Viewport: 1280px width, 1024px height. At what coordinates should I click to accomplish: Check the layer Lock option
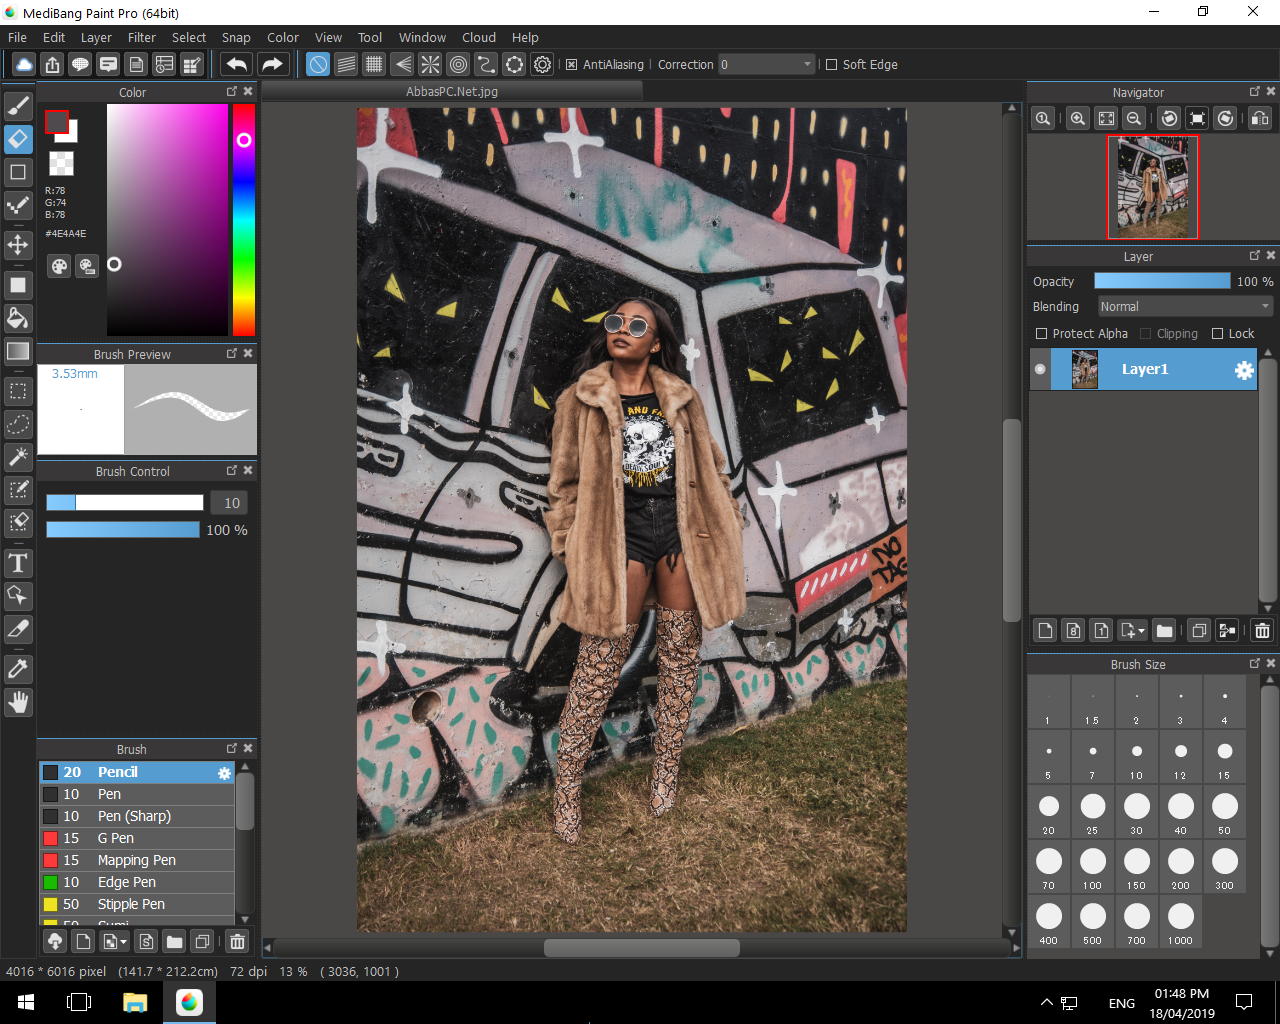[x=1217, y=334]
